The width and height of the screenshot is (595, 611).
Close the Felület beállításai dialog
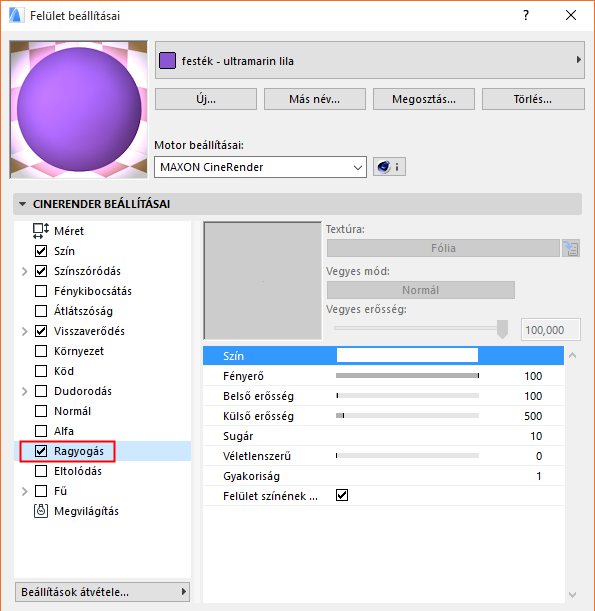[x=571, y=15]
